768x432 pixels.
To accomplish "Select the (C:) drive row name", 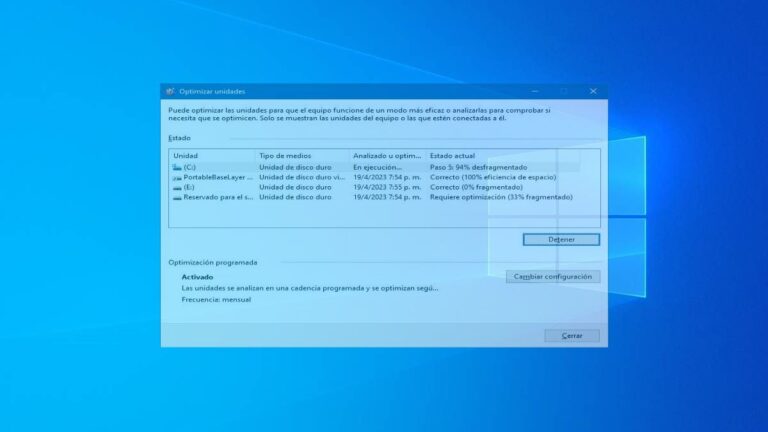I will tap(190, 168).
